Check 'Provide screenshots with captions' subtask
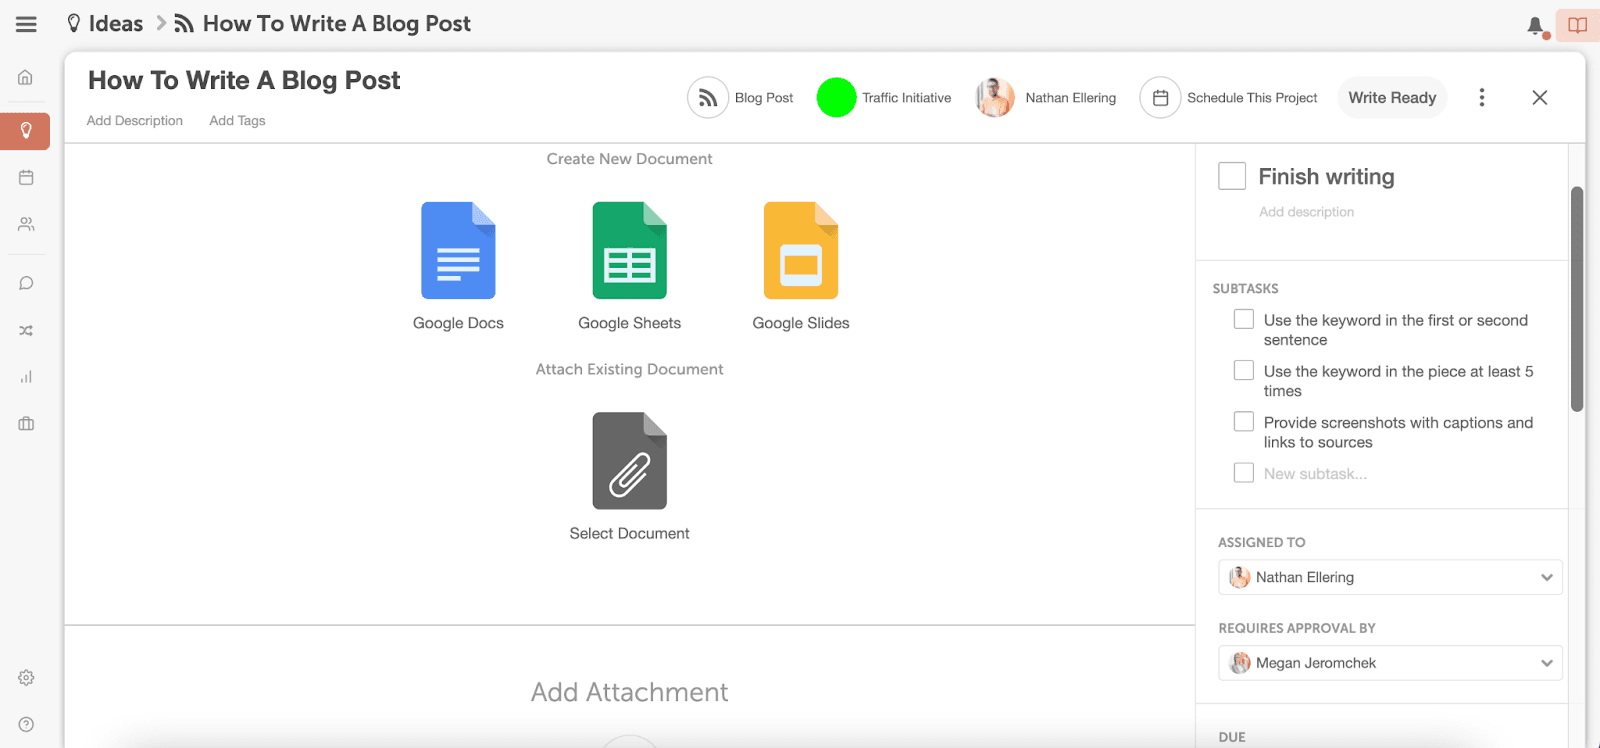The height and width of the screenshot is (748, 1600). (1244, 421)
